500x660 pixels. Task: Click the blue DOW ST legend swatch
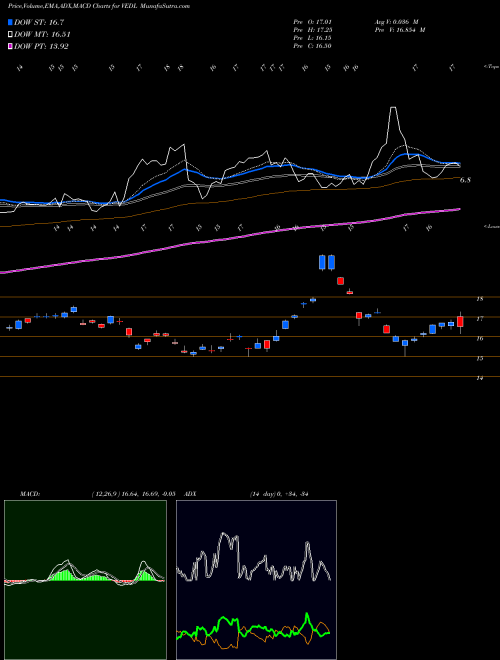tap(11, 22)
